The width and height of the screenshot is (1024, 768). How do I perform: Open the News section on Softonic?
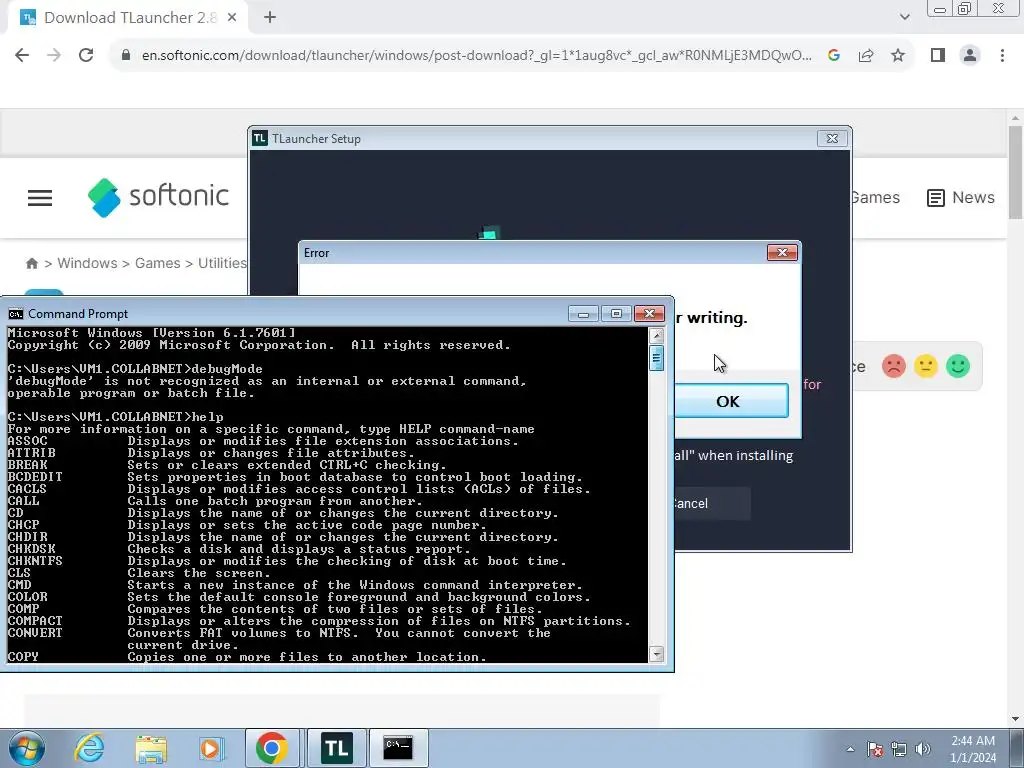[x=961, y=197]
